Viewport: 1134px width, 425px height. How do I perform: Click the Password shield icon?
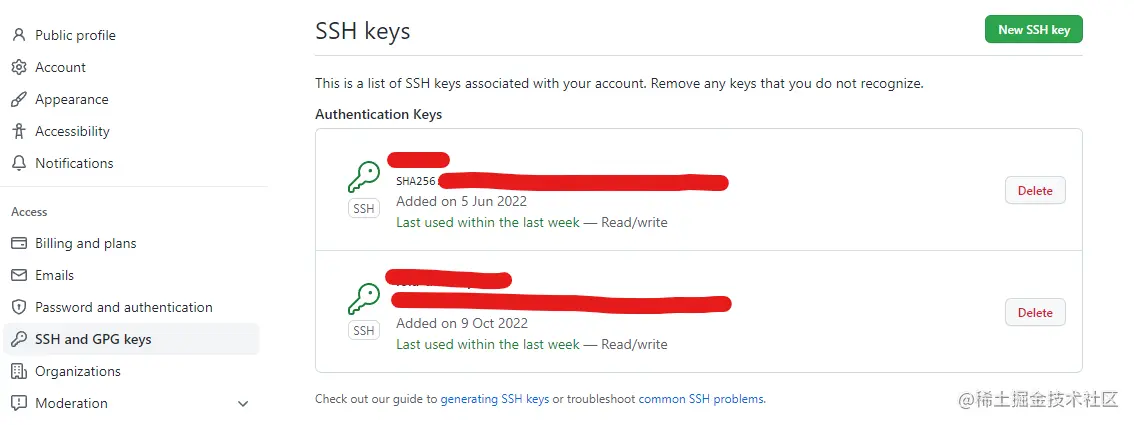coord(18,307)
